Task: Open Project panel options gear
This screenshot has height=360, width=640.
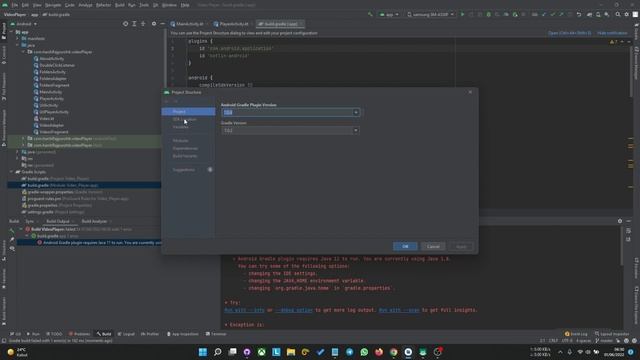Action: click(x=154, y=24)
